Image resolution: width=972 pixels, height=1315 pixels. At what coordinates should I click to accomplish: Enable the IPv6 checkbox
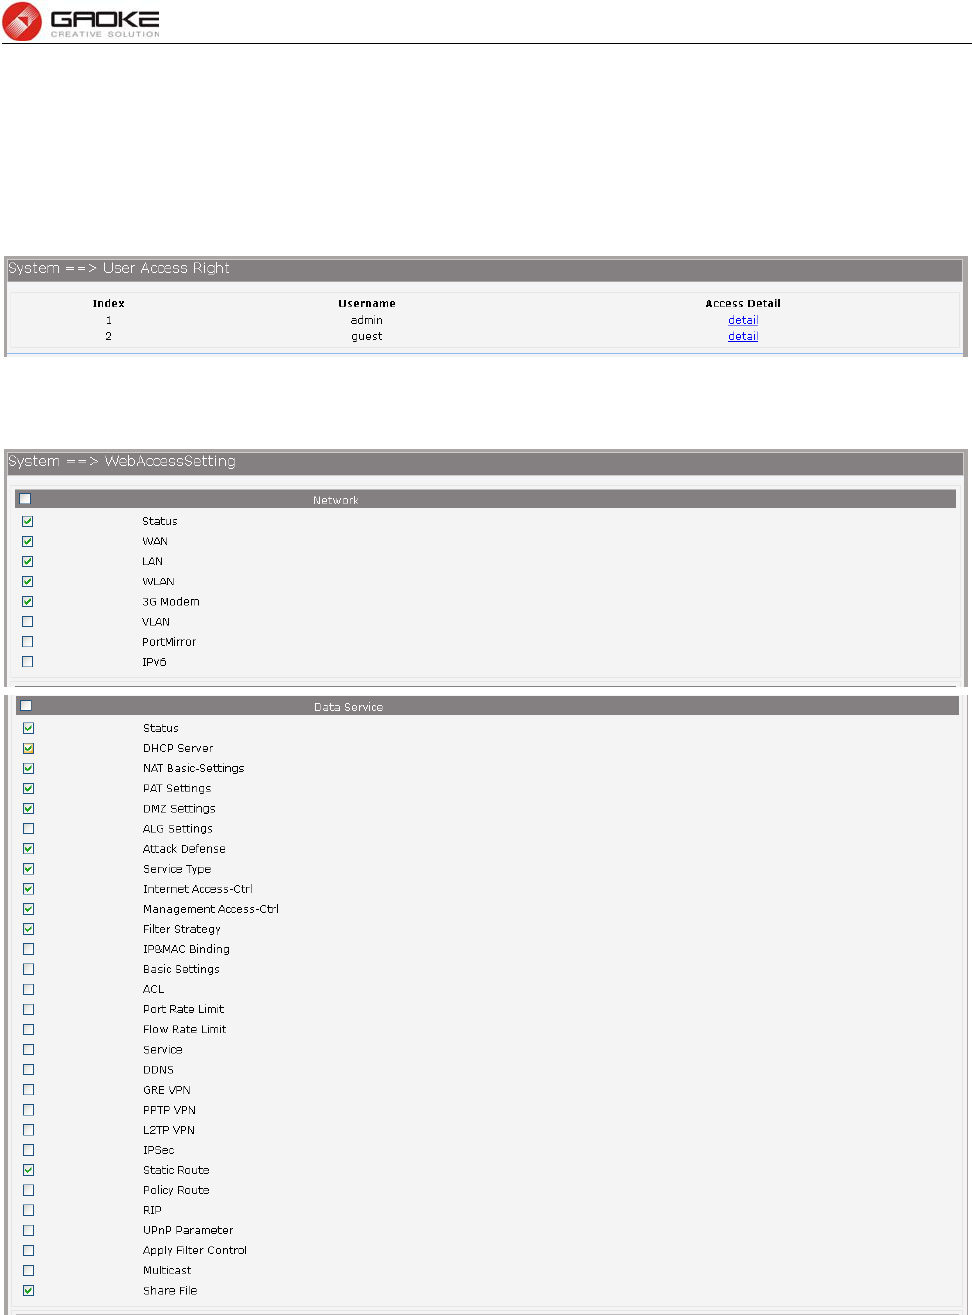pos(28,661)
